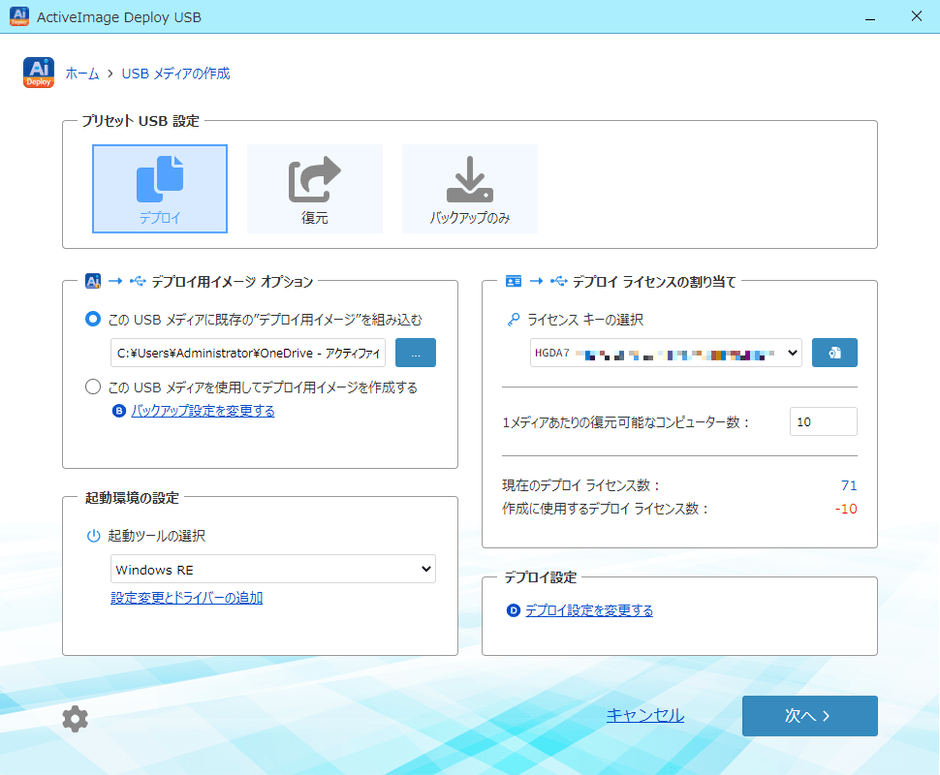Select radio to create deploy image with USB
Image resolution: width=940 pixels, height=775 pixels.
(x=93, y=386)
